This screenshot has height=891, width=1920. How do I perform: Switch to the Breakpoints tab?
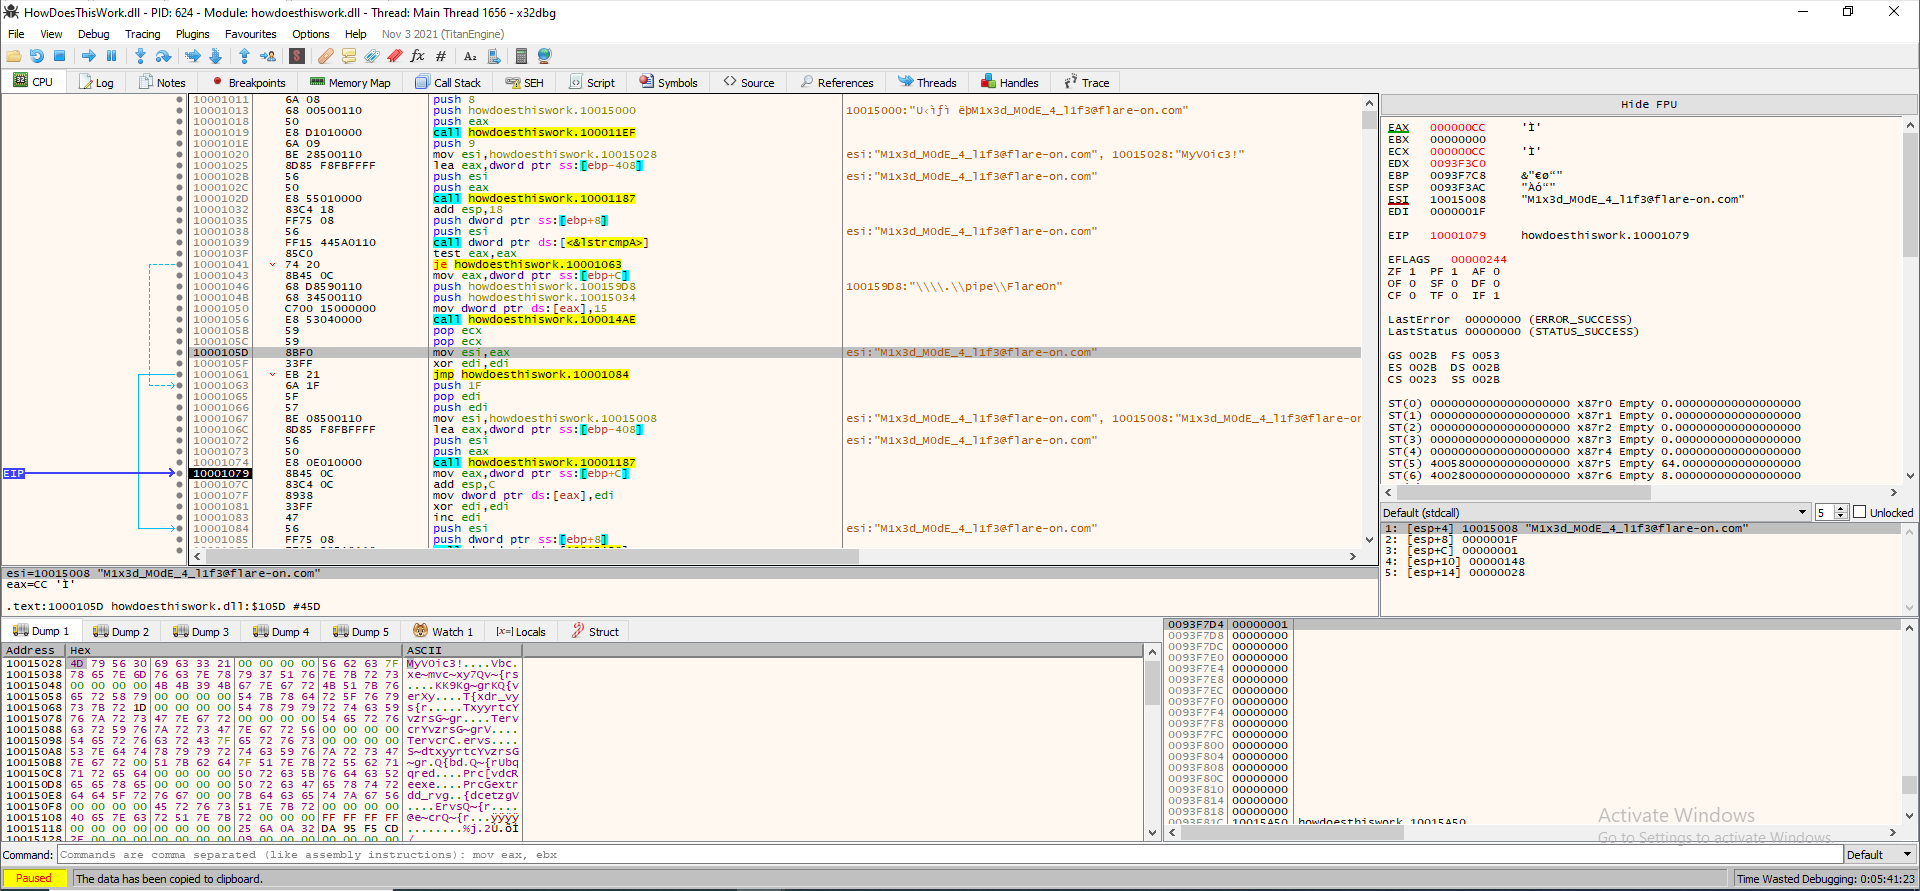click(x=248, y=82)
